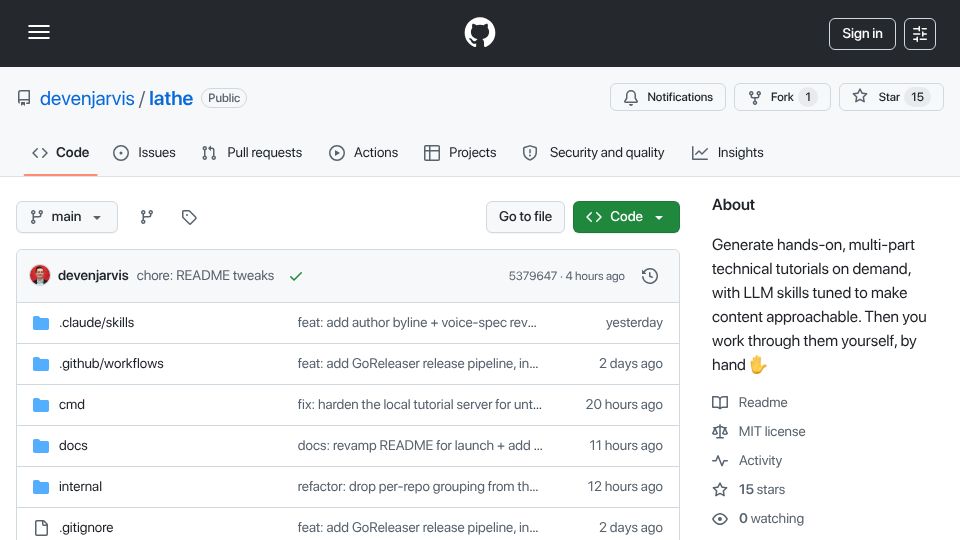View tags via the tag icon
Screen dimensions: 960x540
[x=189, y=217]
